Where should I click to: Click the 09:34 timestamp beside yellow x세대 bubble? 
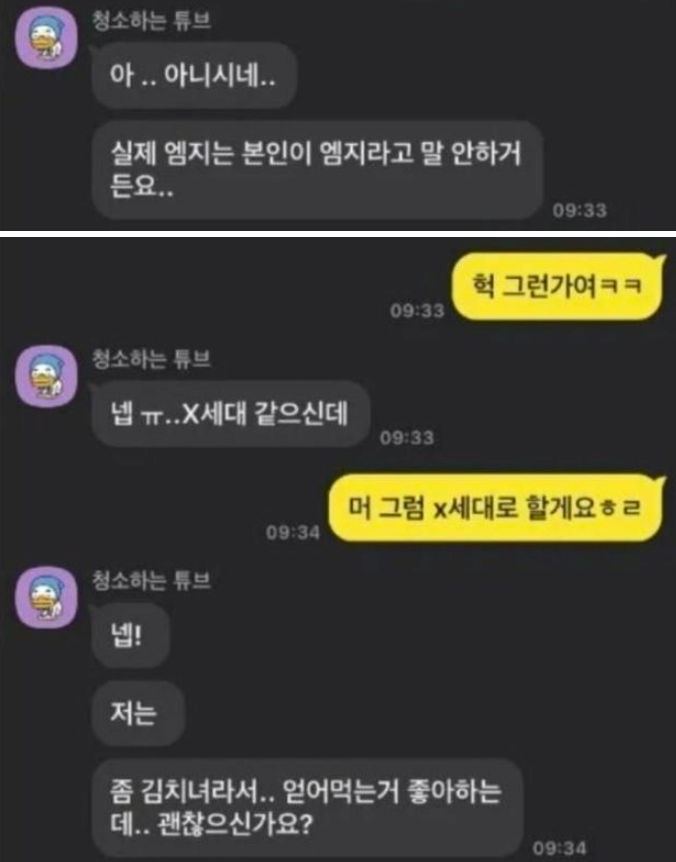click(x=293, y=532)
